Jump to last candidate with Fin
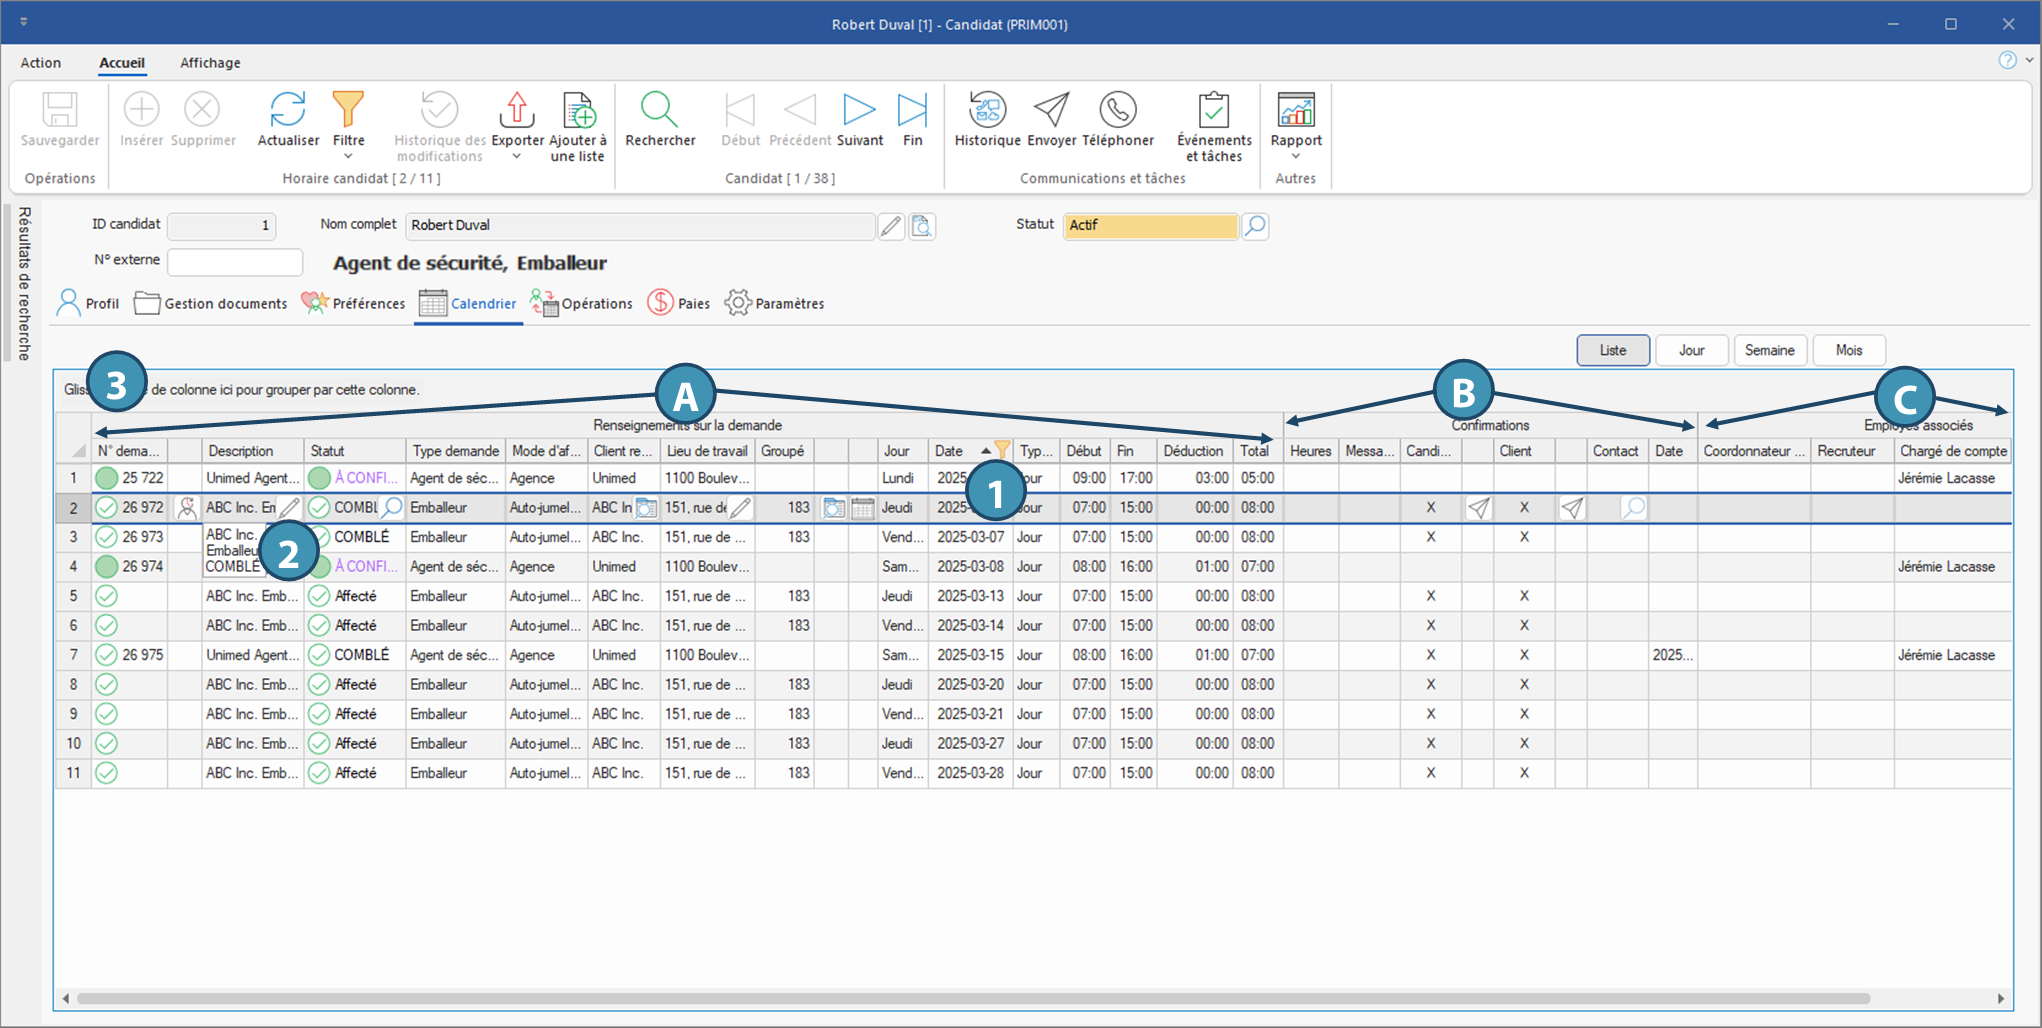 point(912,110)
